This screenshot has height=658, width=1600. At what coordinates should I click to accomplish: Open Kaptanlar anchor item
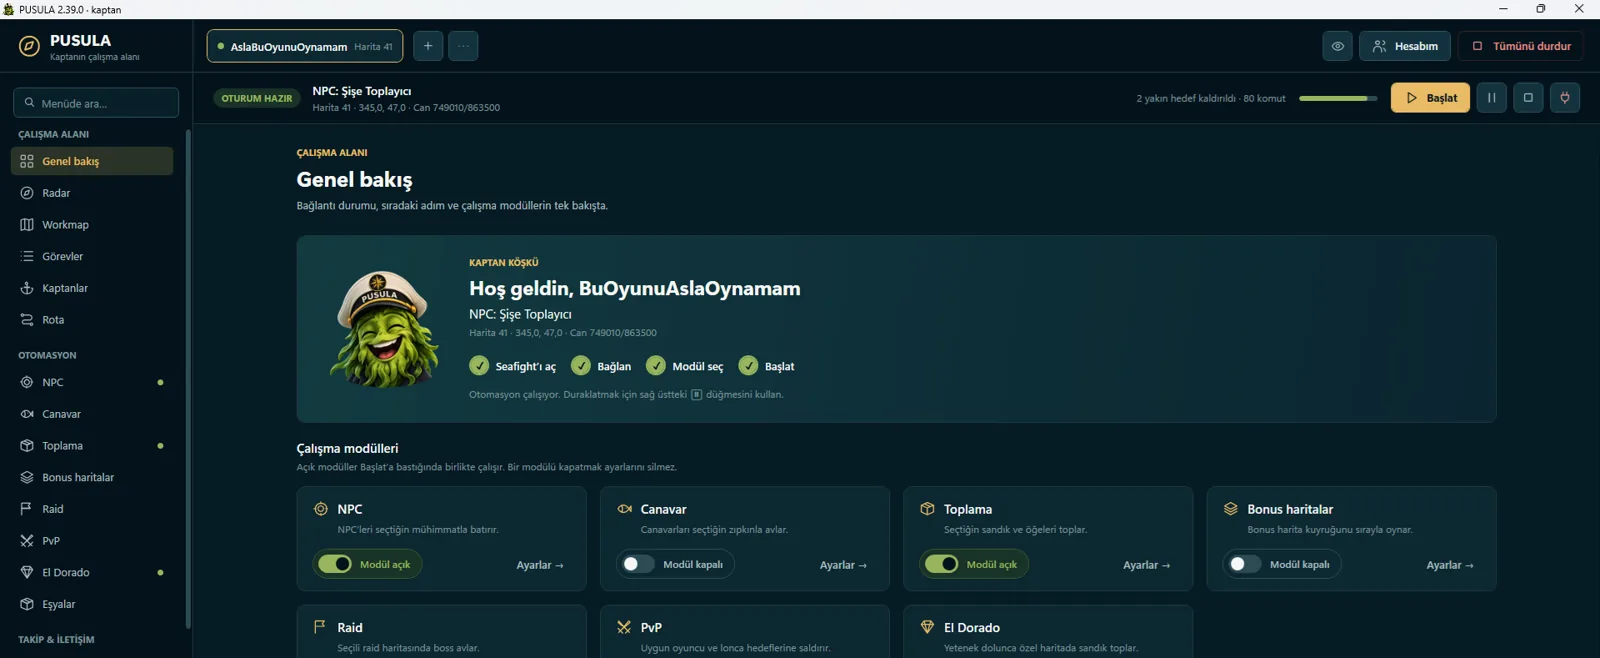point(92,288)
